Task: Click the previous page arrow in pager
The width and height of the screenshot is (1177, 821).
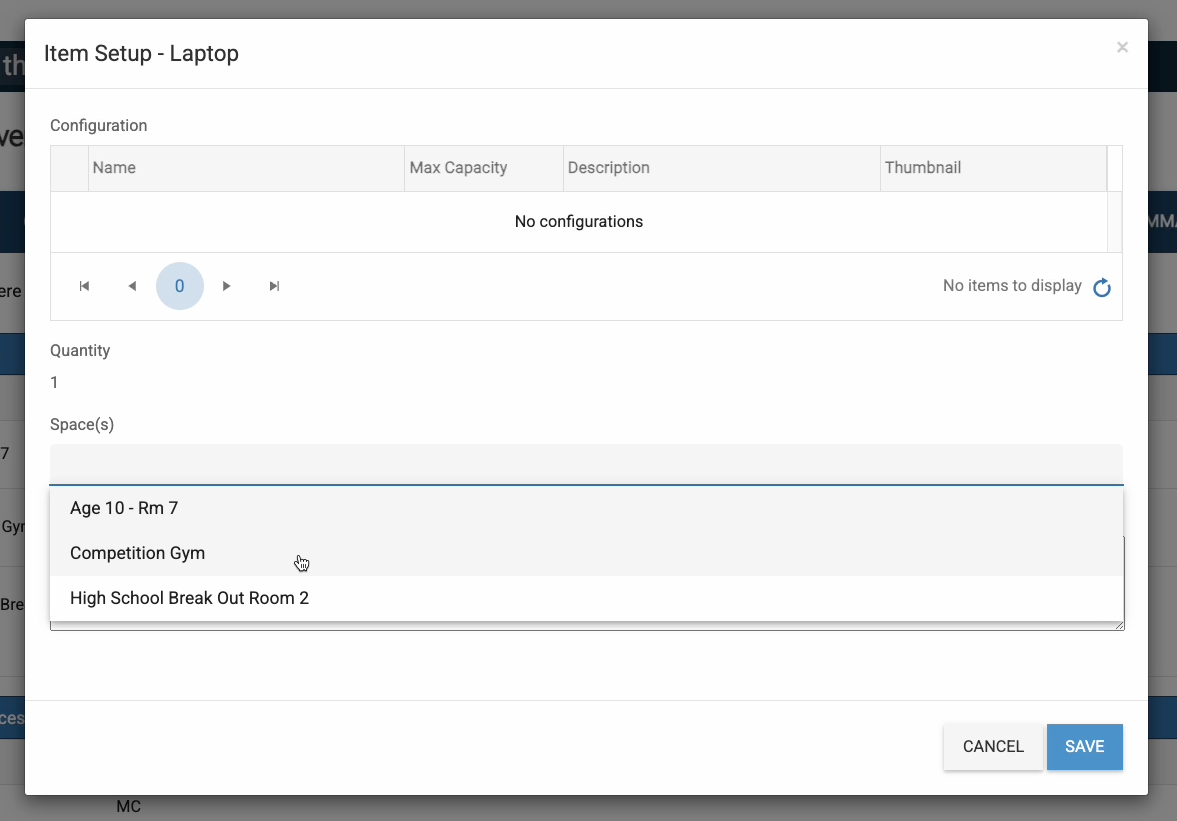Action: [x=132, y=286]
